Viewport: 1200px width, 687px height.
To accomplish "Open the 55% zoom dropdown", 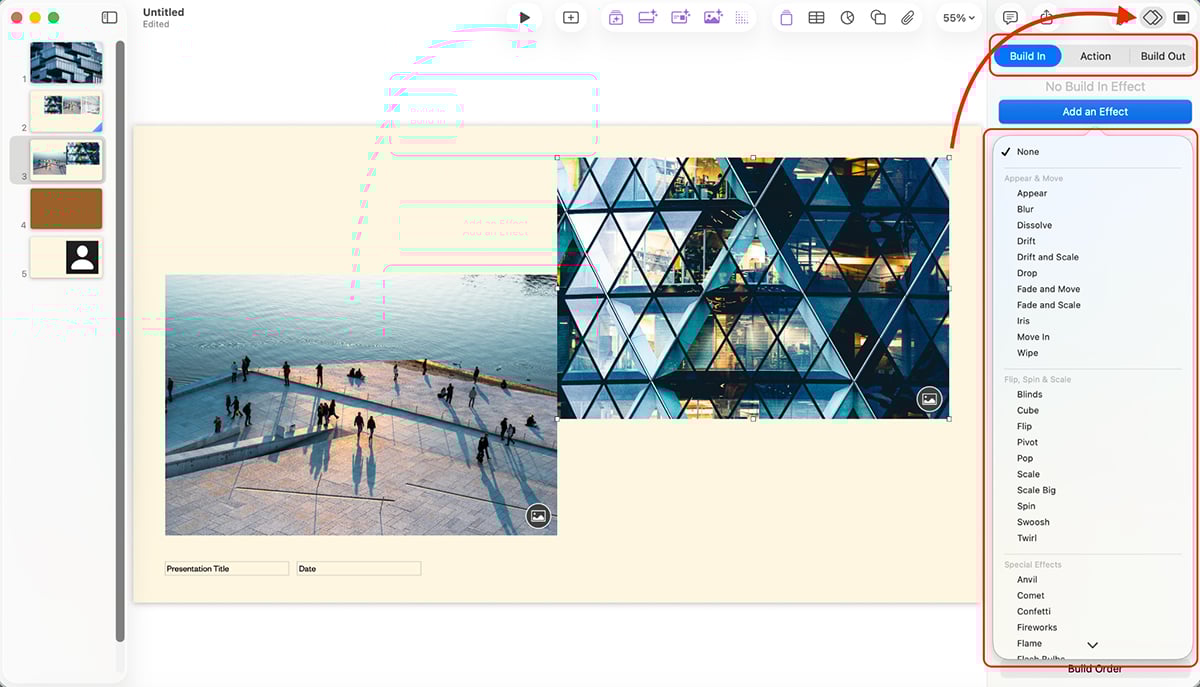I will pyautogui.click(x=957, y=17).
